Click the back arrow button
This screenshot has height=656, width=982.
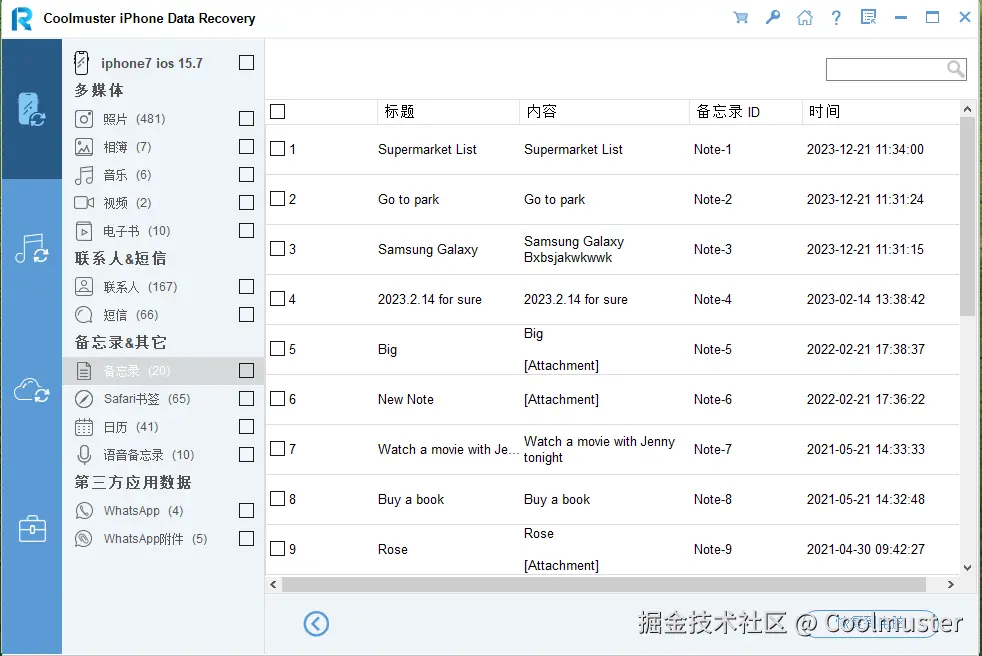(316, 623)
